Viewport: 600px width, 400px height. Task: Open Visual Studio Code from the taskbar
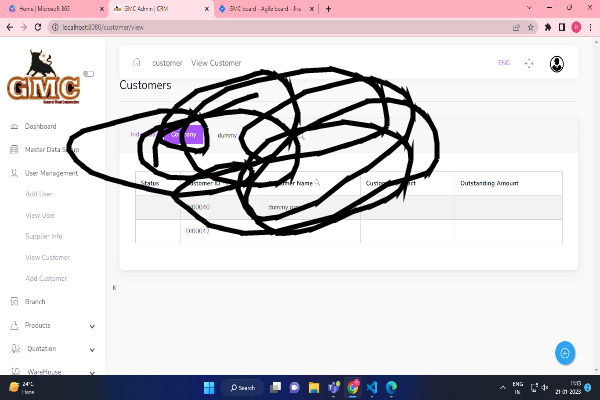372,387
